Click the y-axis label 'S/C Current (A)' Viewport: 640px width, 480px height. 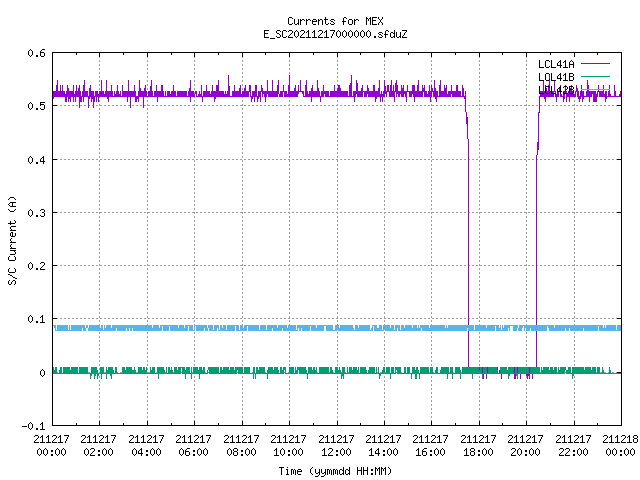tap(12, 240)
